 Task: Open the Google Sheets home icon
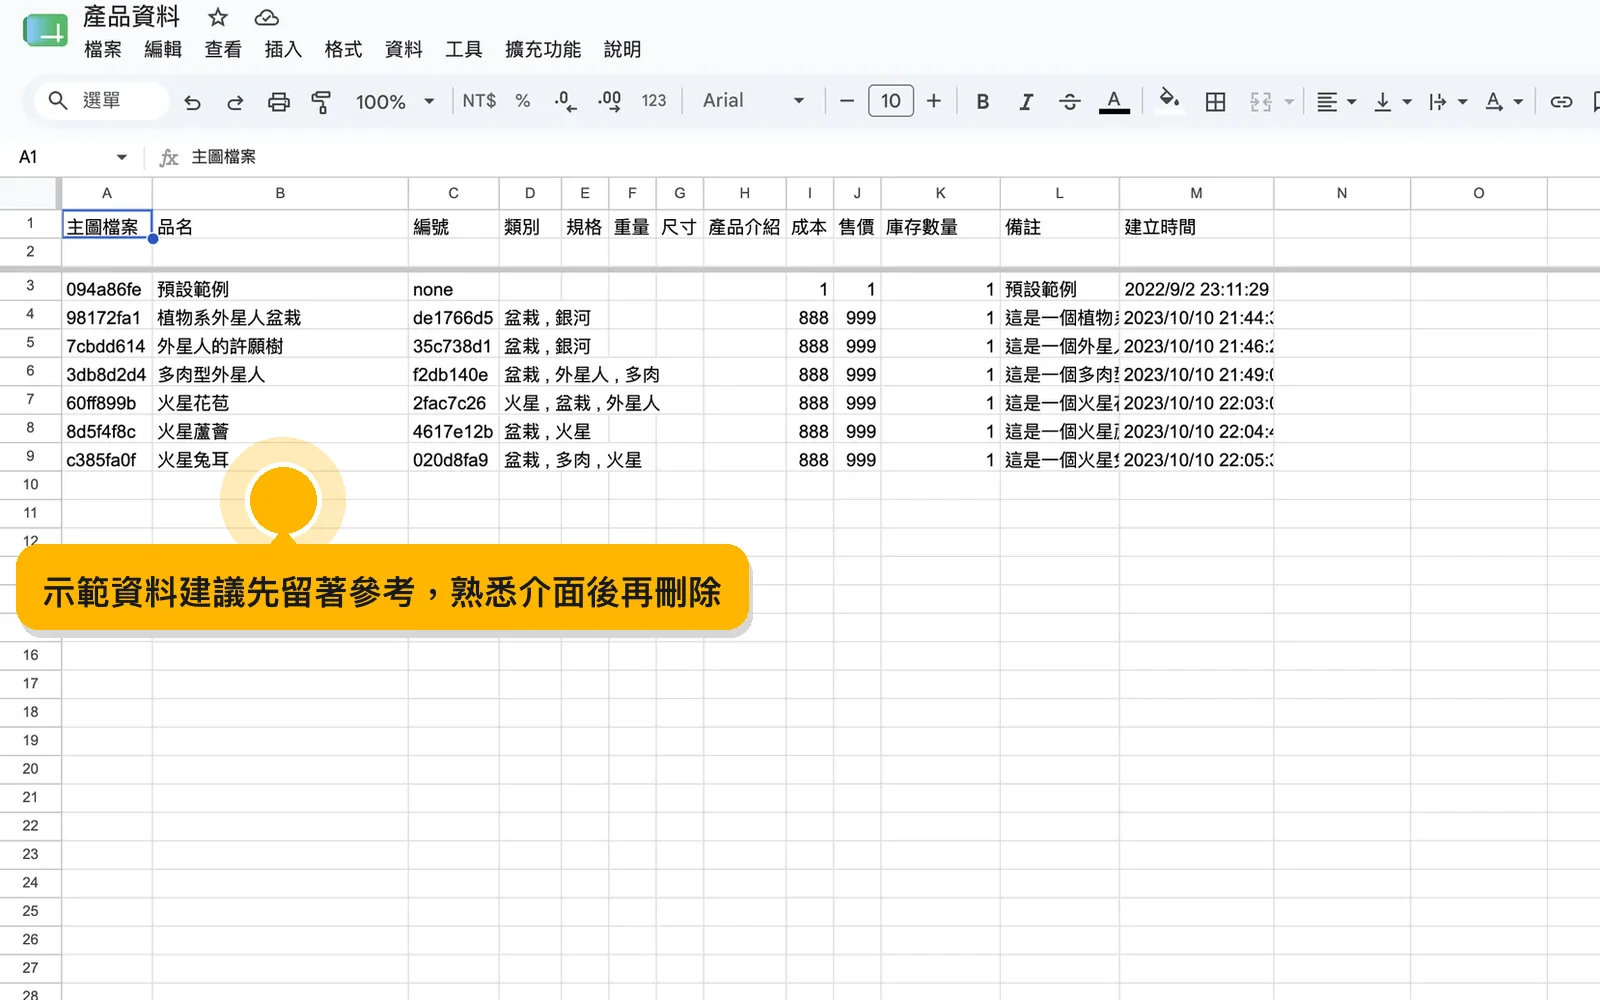pos(45,31)
